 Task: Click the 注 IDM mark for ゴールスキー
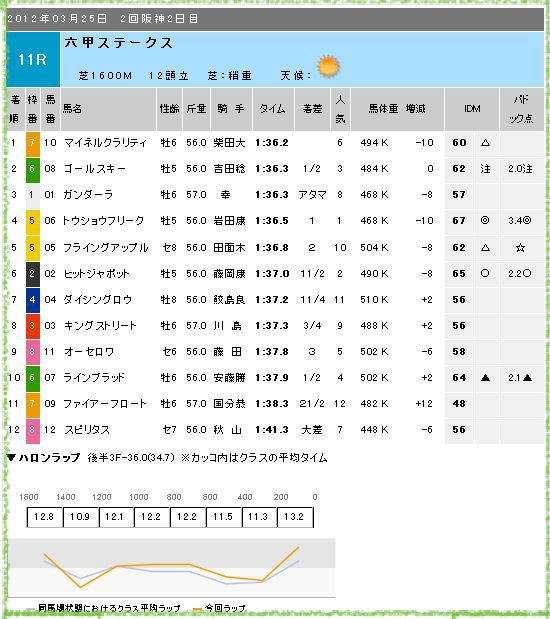485,169
